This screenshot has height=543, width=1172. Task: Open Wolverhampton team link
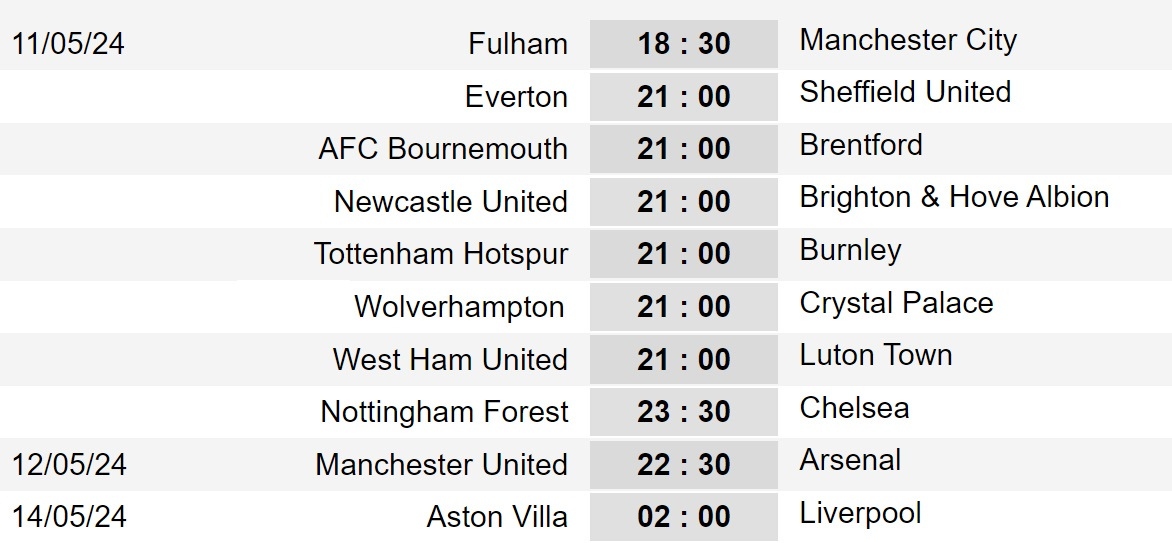click(459, 307)
